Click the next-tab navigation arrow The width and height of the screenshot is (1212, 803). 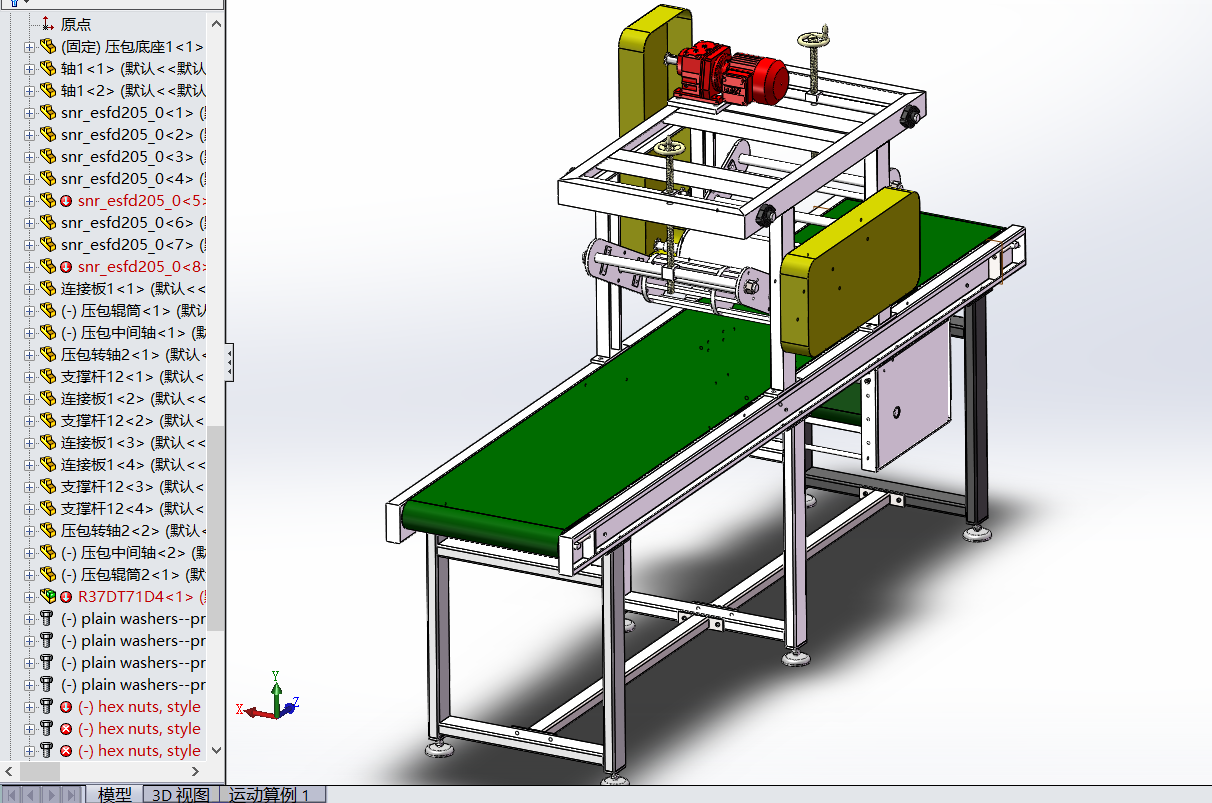coord(52,795)
